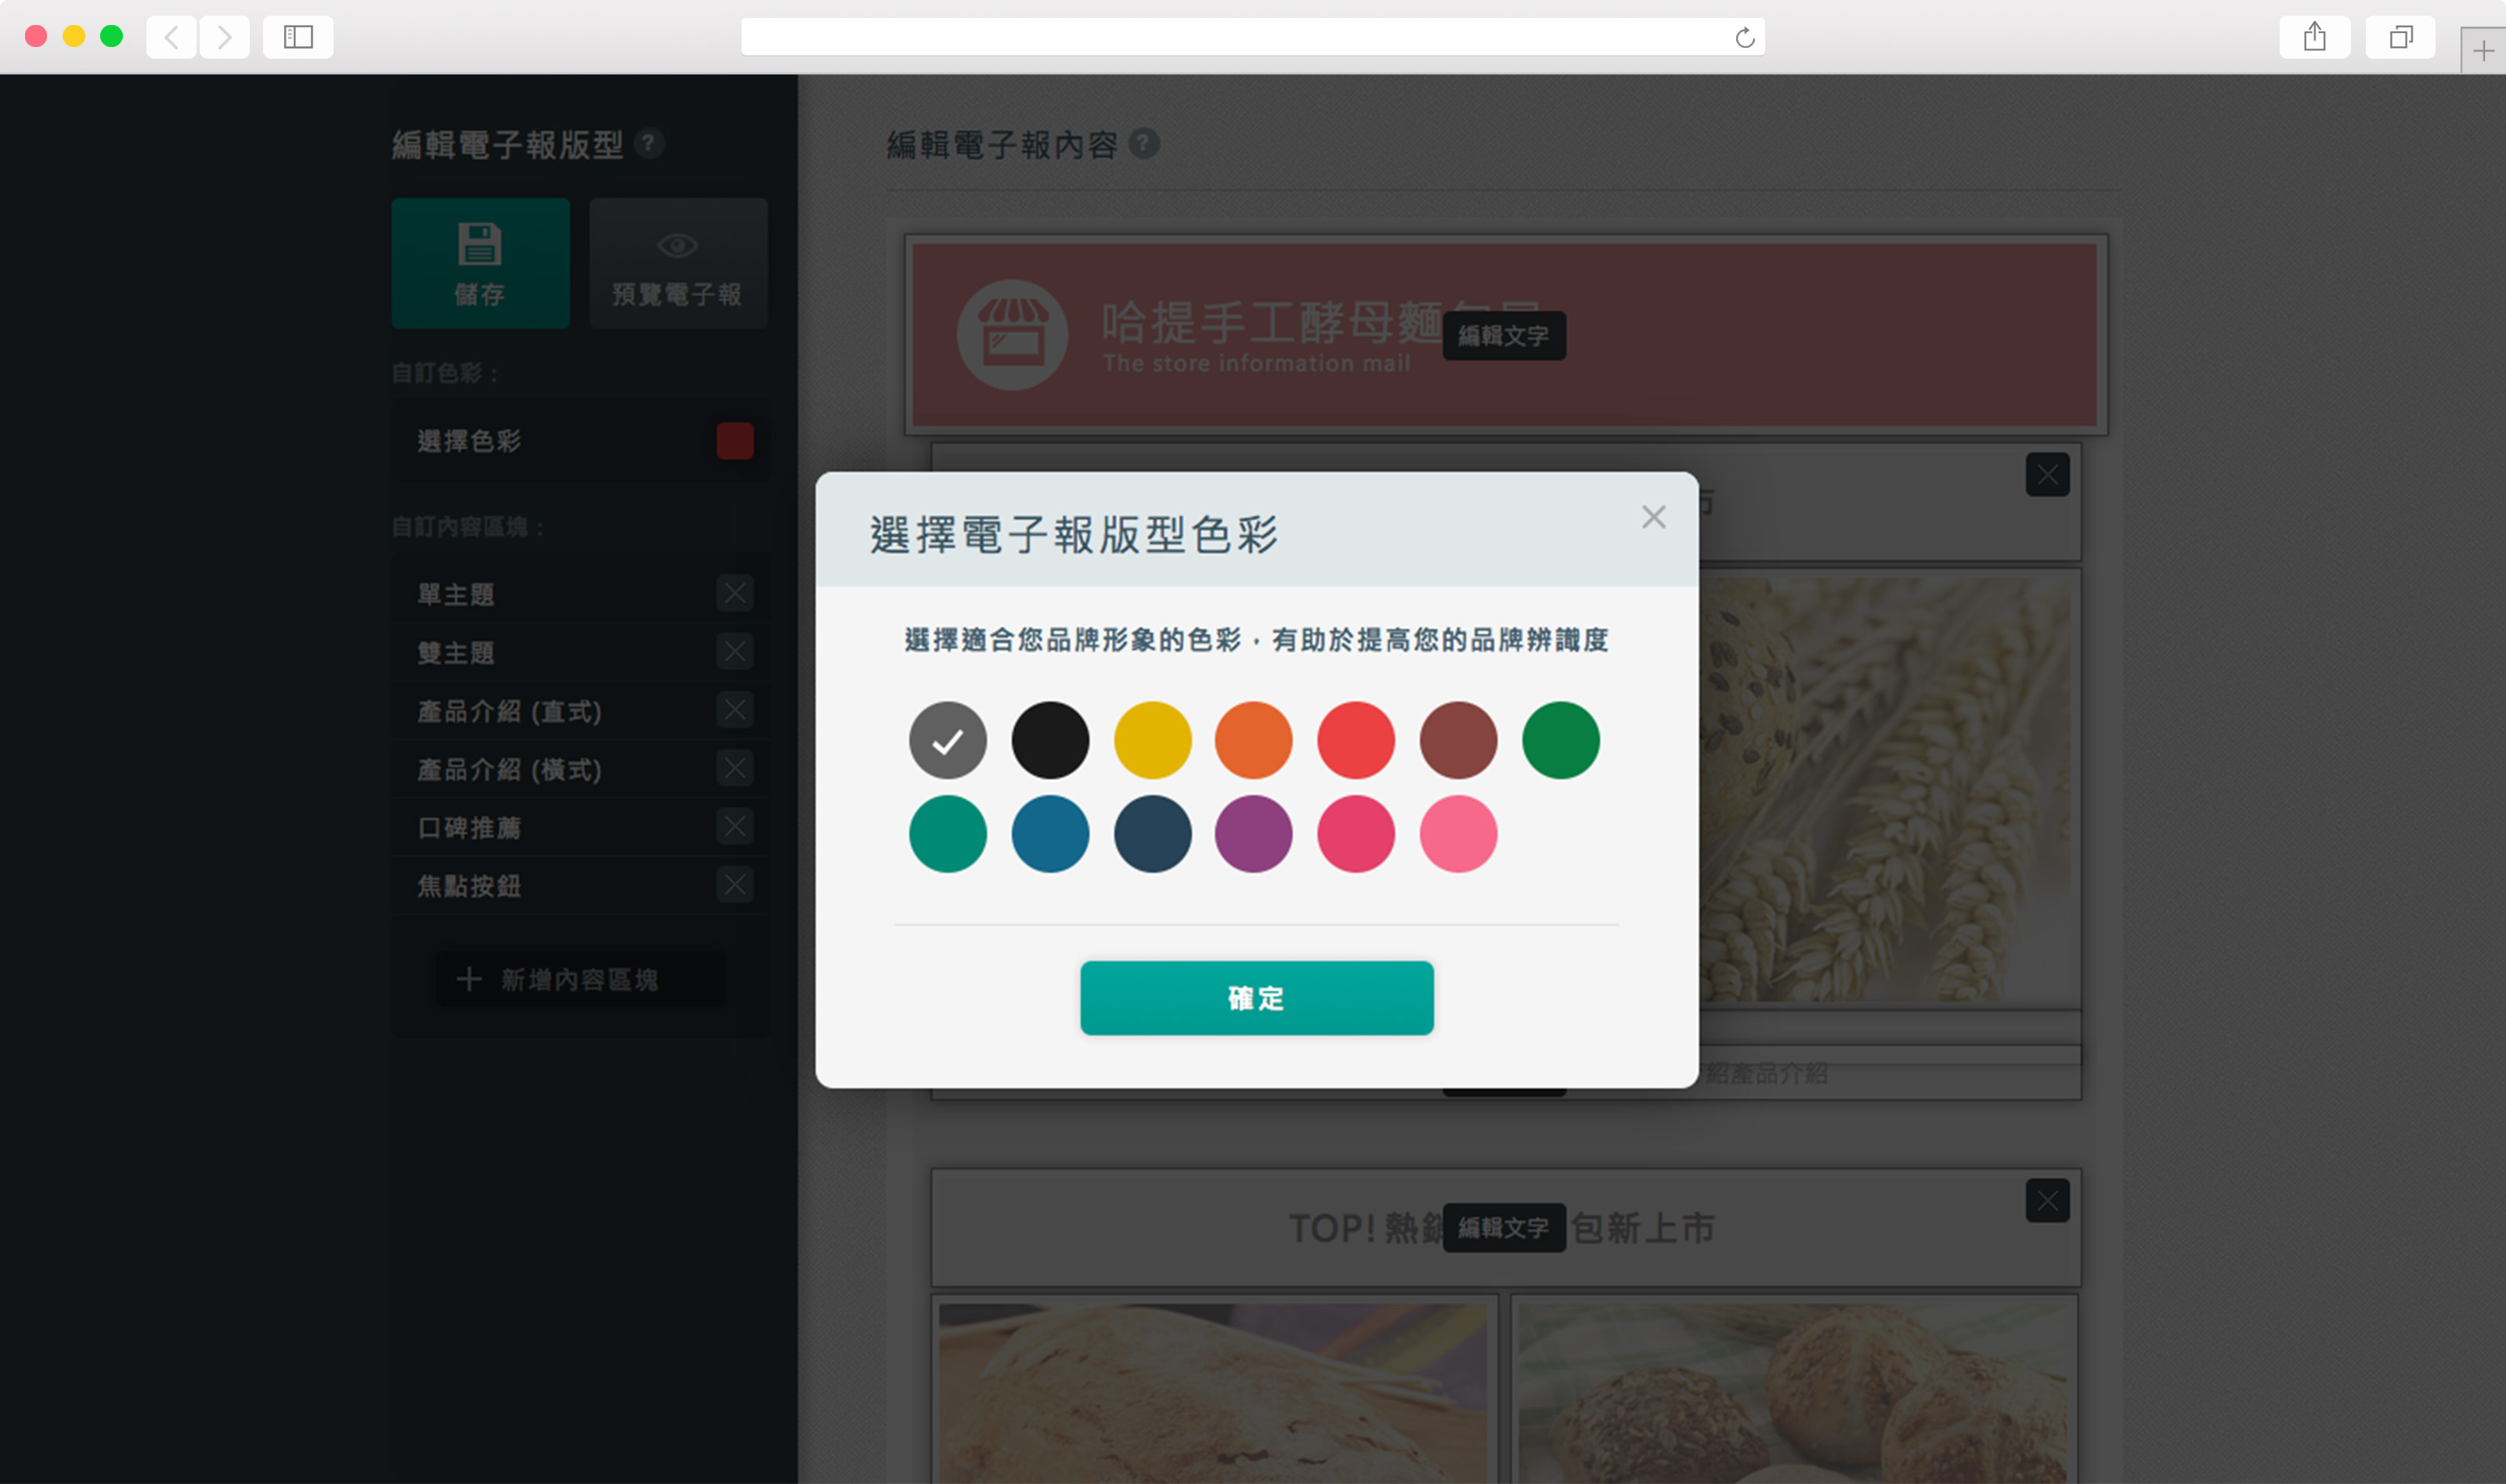This screenshot has height=1484, width=2506.
Task: Click the 確定 confirm button
Action: [1256, 997]
